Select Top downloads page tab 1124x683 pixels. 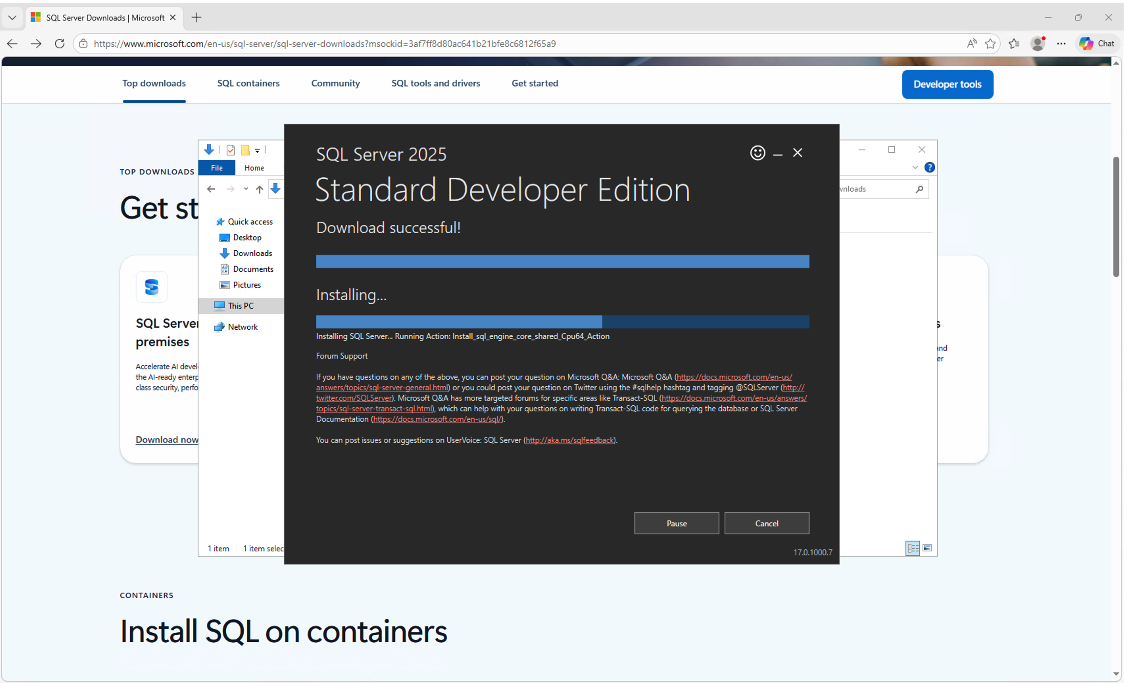coord(154,83)
